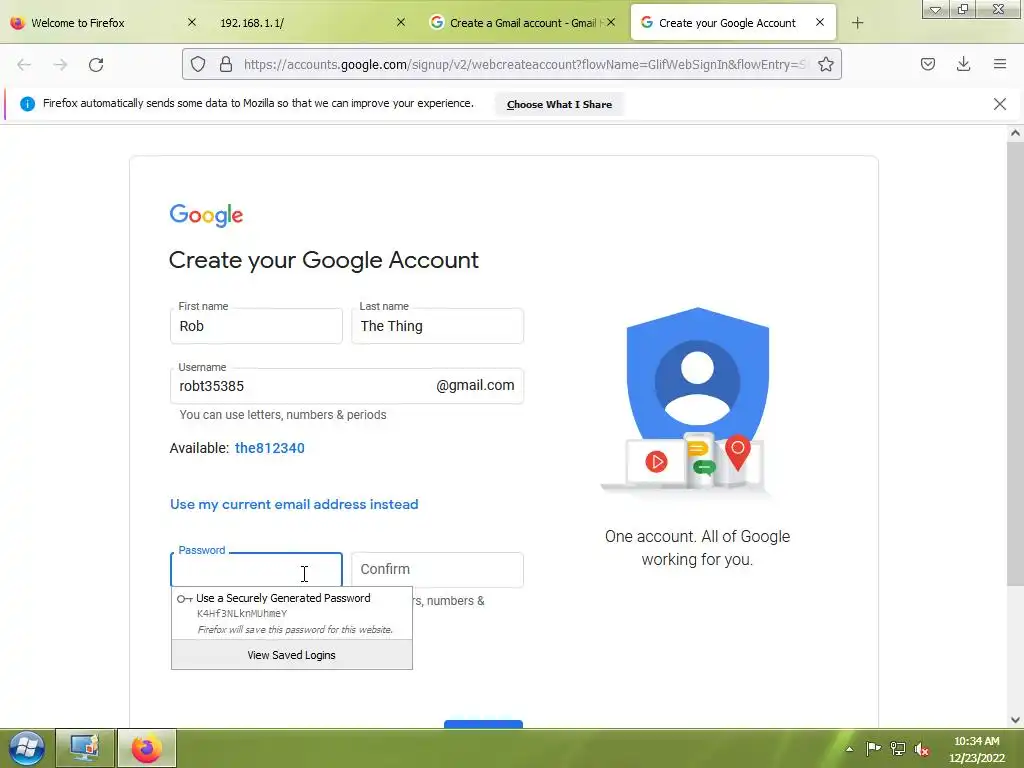This screenshot has height=768, width=1024.
Task: Click the First name field
Action: pyautogui.click(x=256, y=326)
